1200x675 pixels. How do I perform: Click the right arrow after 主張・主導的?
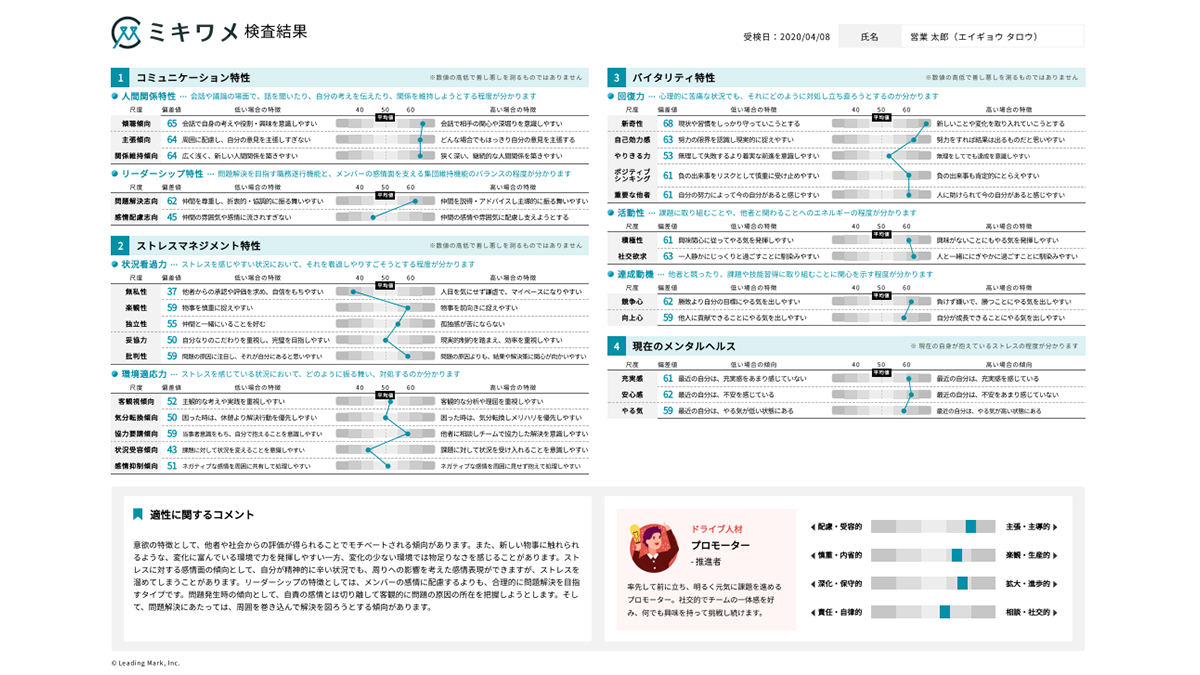pos(1056,526)
